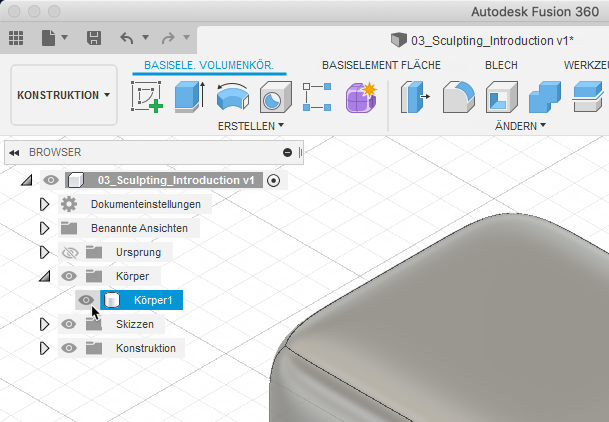609x422 pixels.
Task: Show the hidden Ursprung folder
Action: coord(70,253)
